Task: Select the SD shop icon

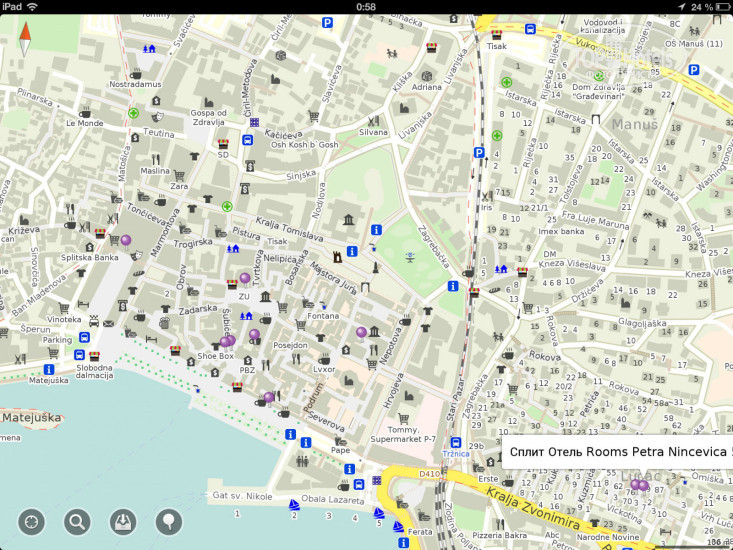Action: (223, 144)
